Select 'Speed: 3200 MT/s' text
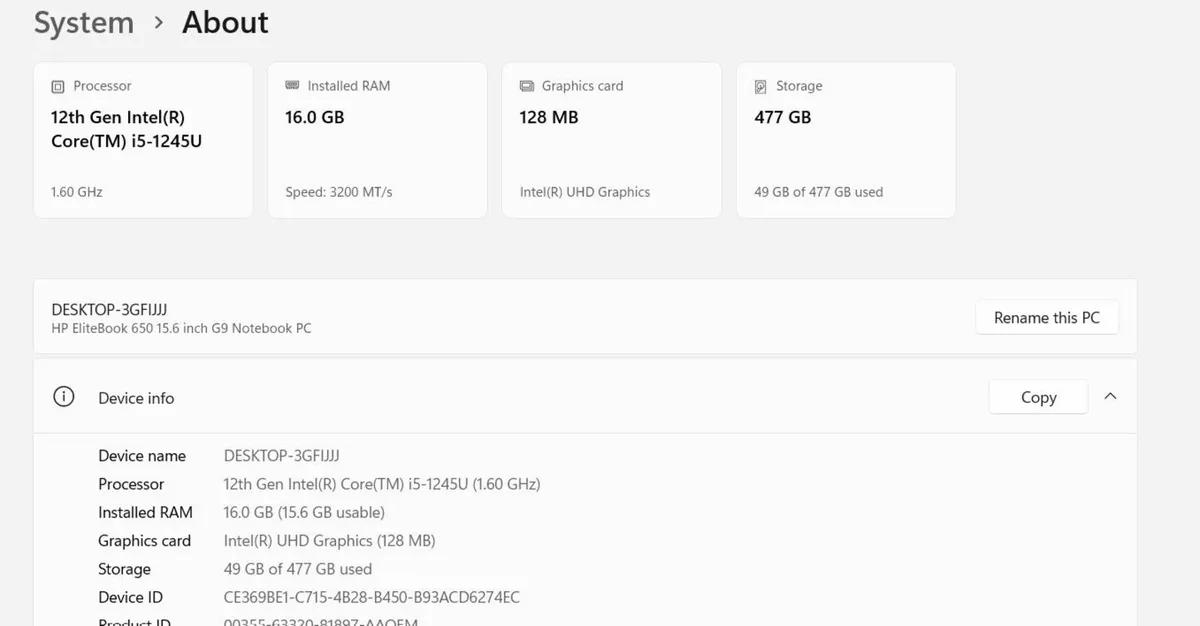The width and height of the screenshot is (1200, 626). (338, 192)
